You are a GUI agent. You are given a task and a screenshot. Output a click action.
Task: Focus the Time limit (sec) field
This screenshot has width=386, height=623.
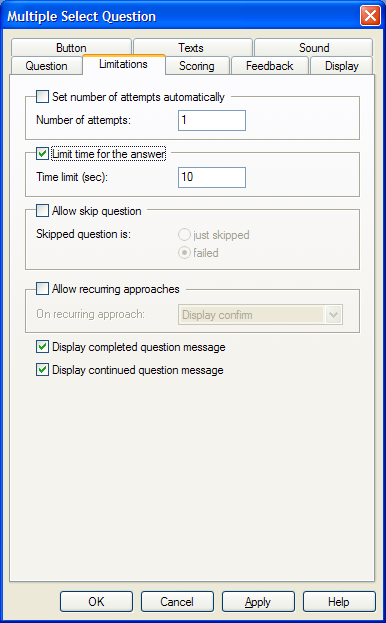tap(212, 177)
